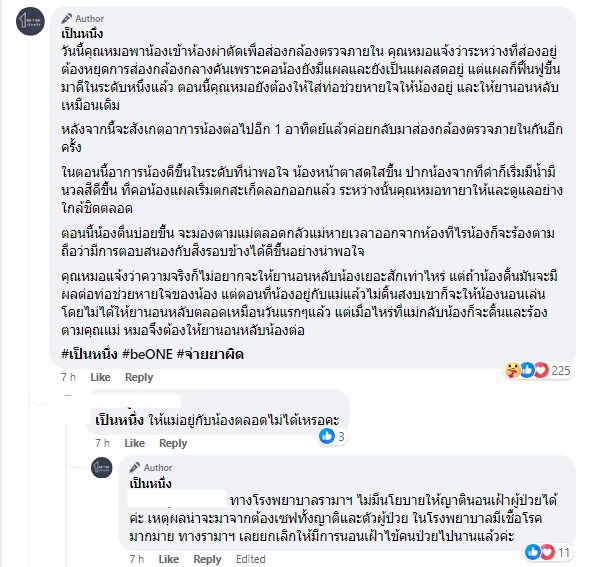
Task: View the 225 reactions on the top comment
Action: click(x=533, y=370)
